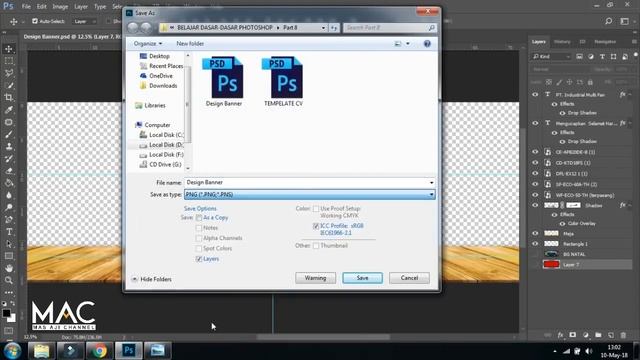Open Chrome from the taskbar
This screenshot has width=640, height=360.
coord(99,351)
